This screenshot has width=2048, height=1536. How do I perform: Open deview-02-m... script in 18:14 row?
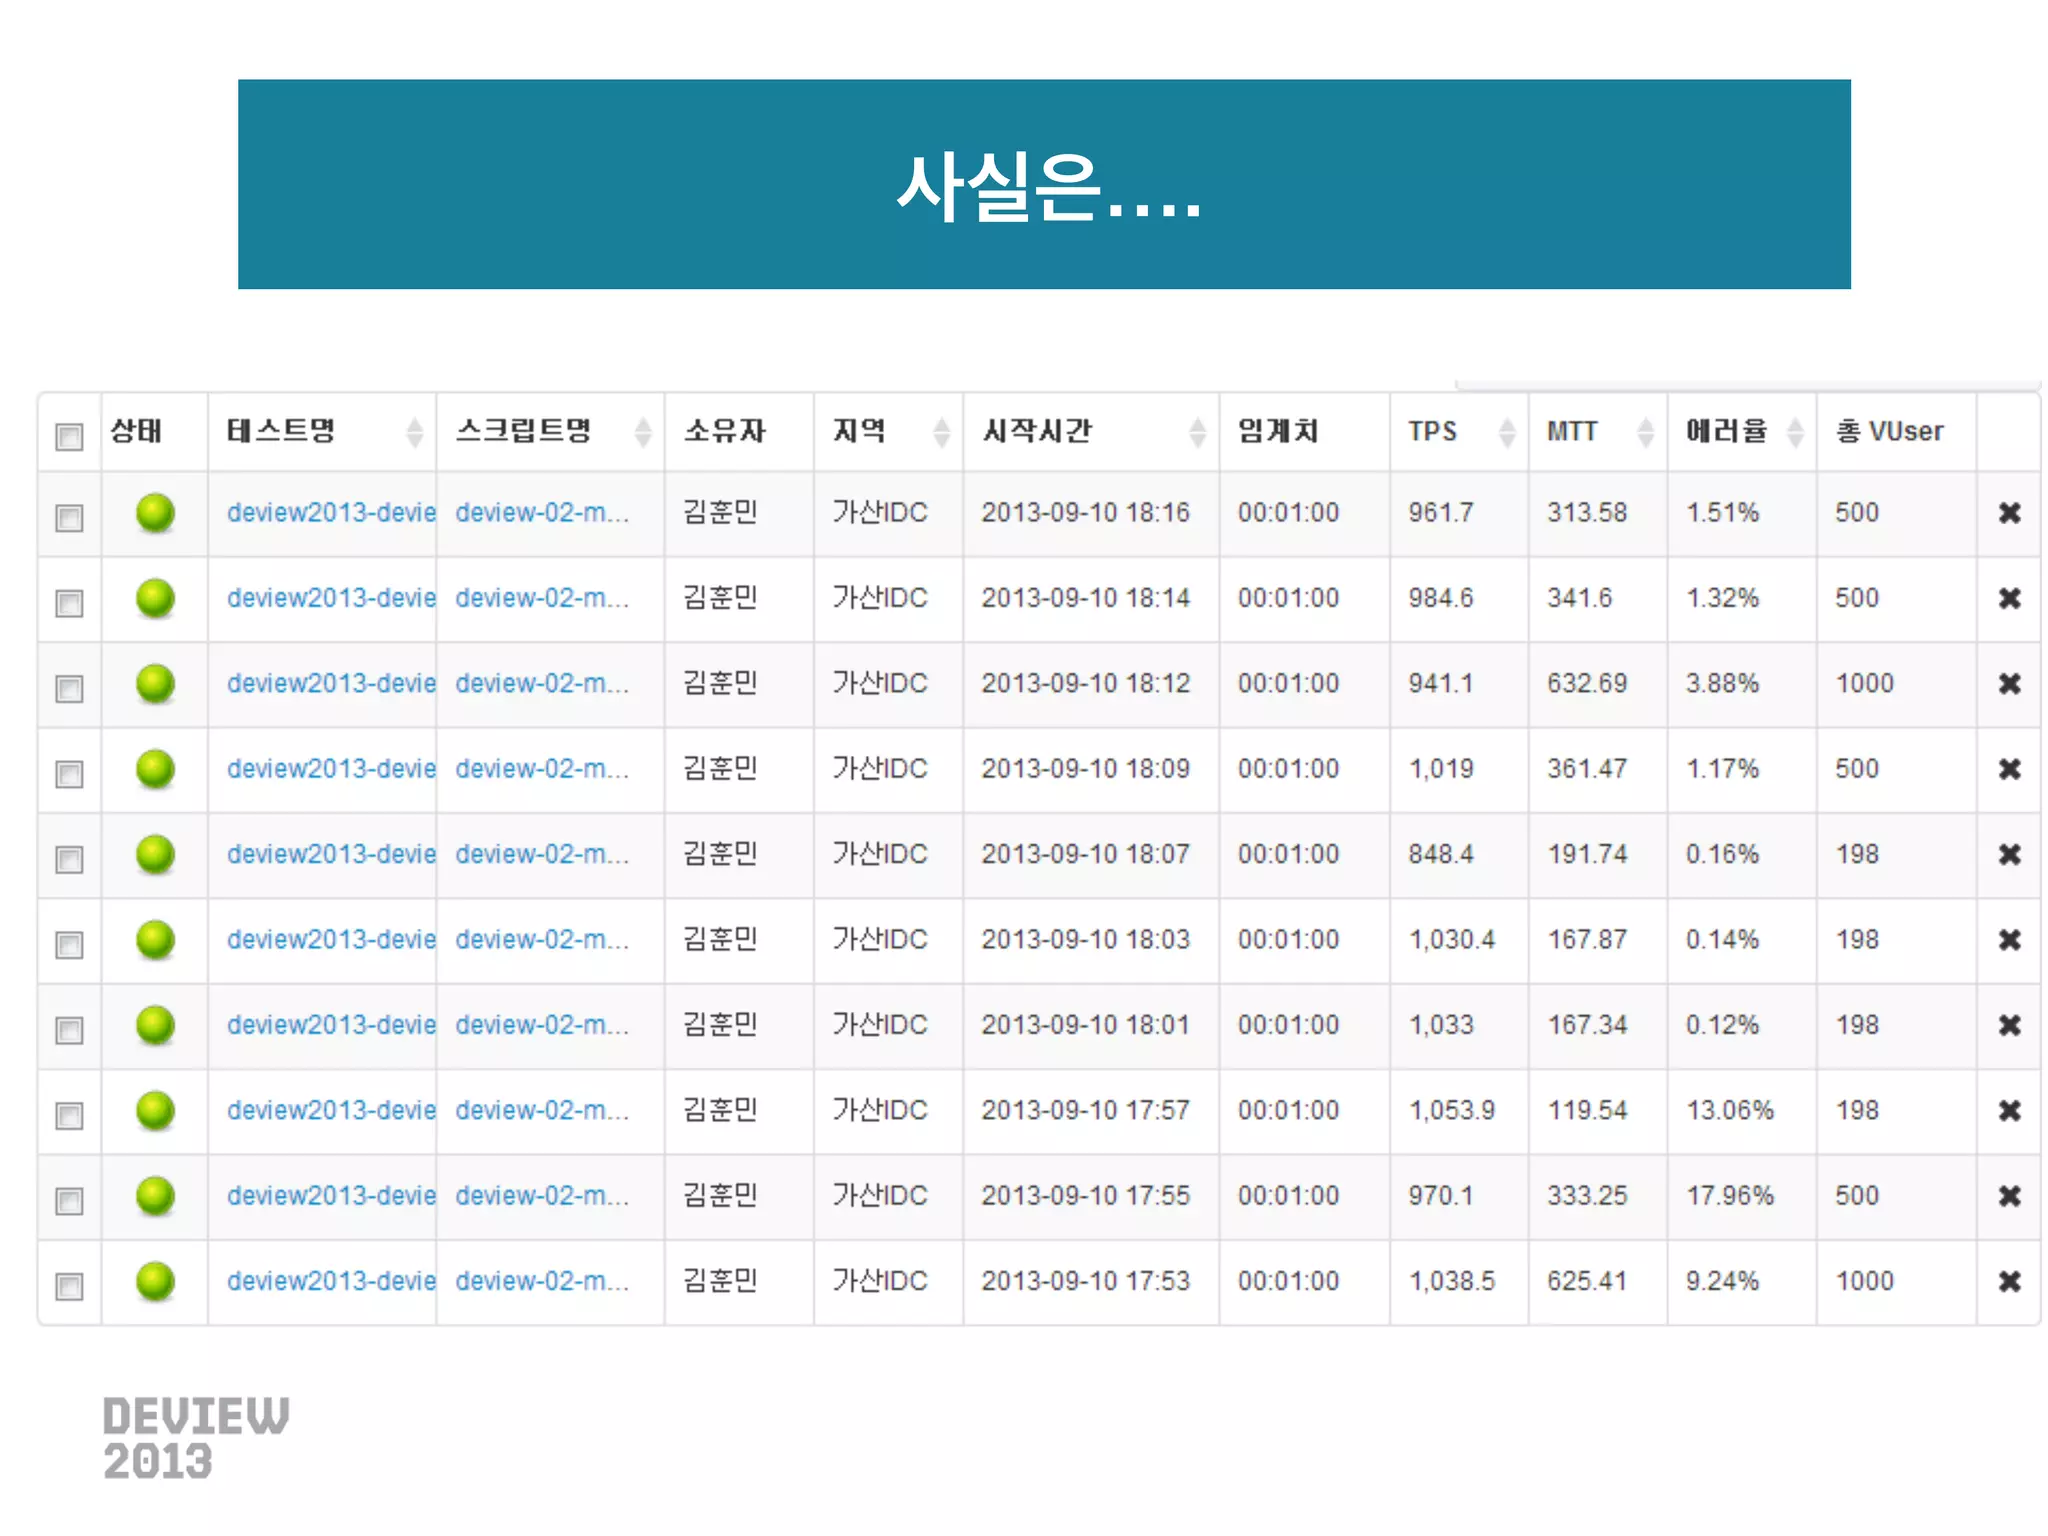pos(542,598)
